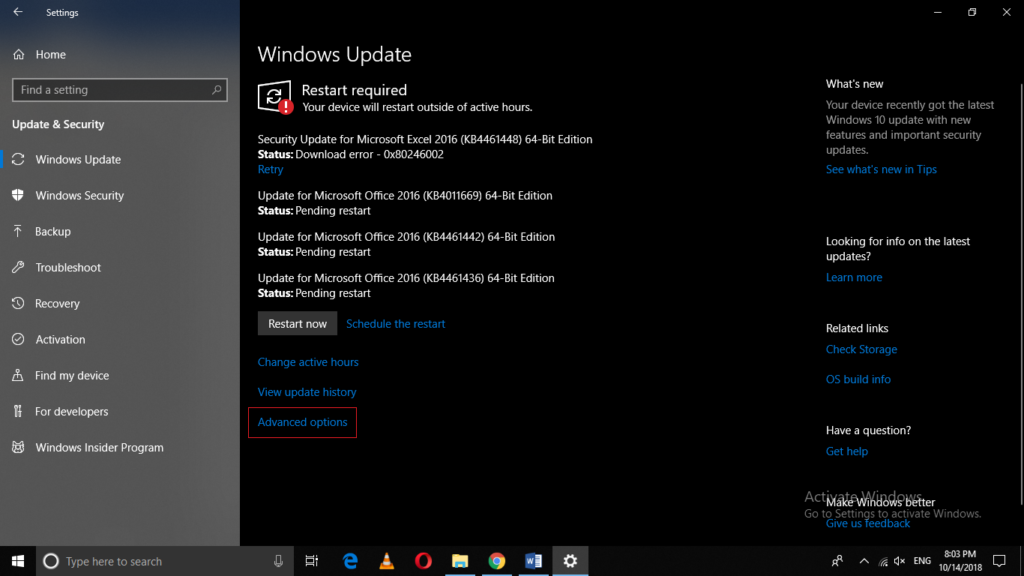Open File Explorer from the taskbar

(460, 561)
